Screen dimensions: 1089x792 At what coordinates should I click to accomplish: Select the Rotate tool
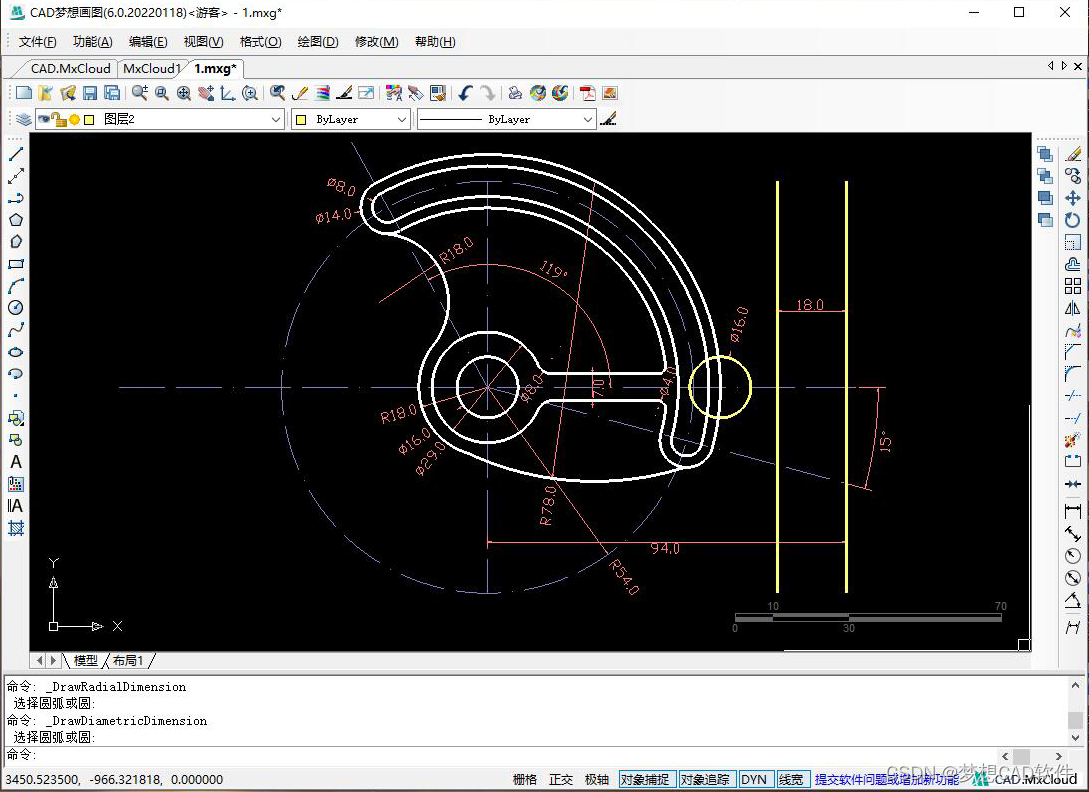1073,220
